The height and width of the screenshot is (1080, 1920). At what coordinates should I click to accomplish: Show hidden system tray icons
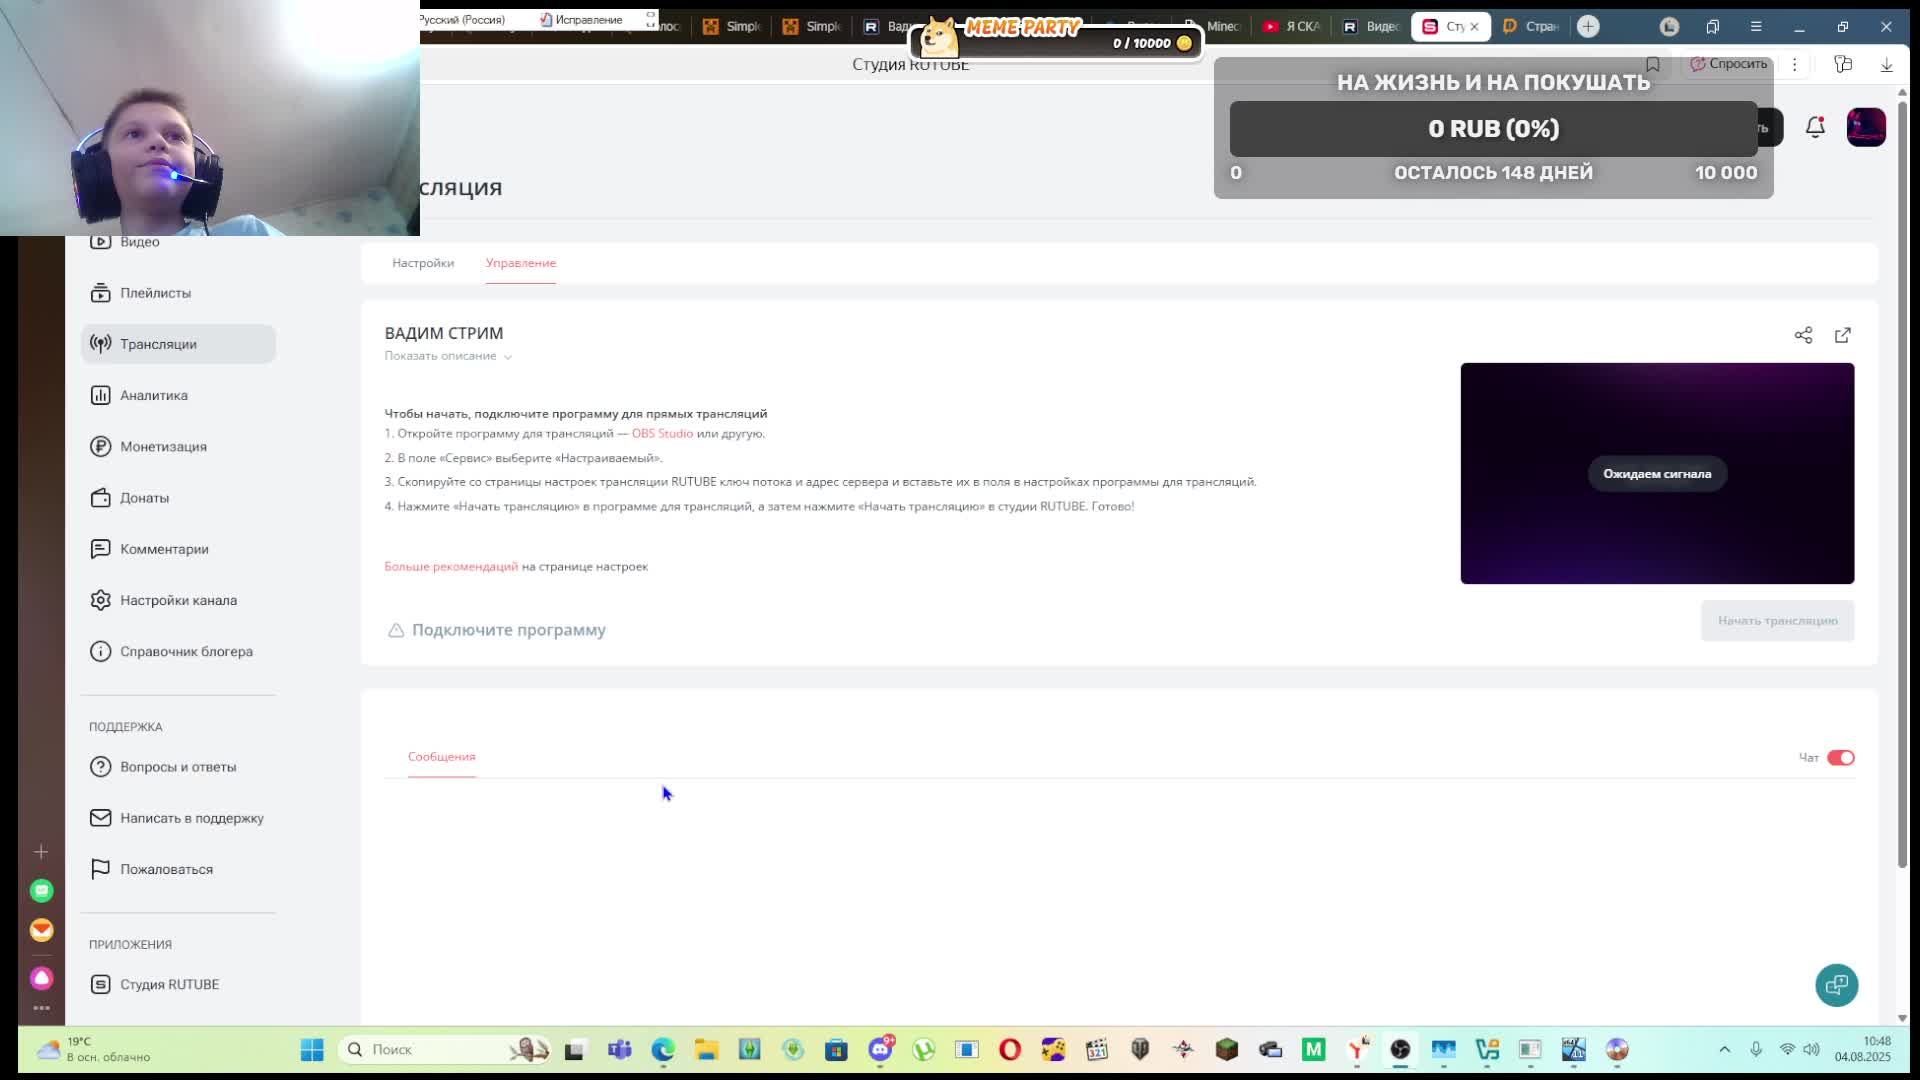1724,1049
